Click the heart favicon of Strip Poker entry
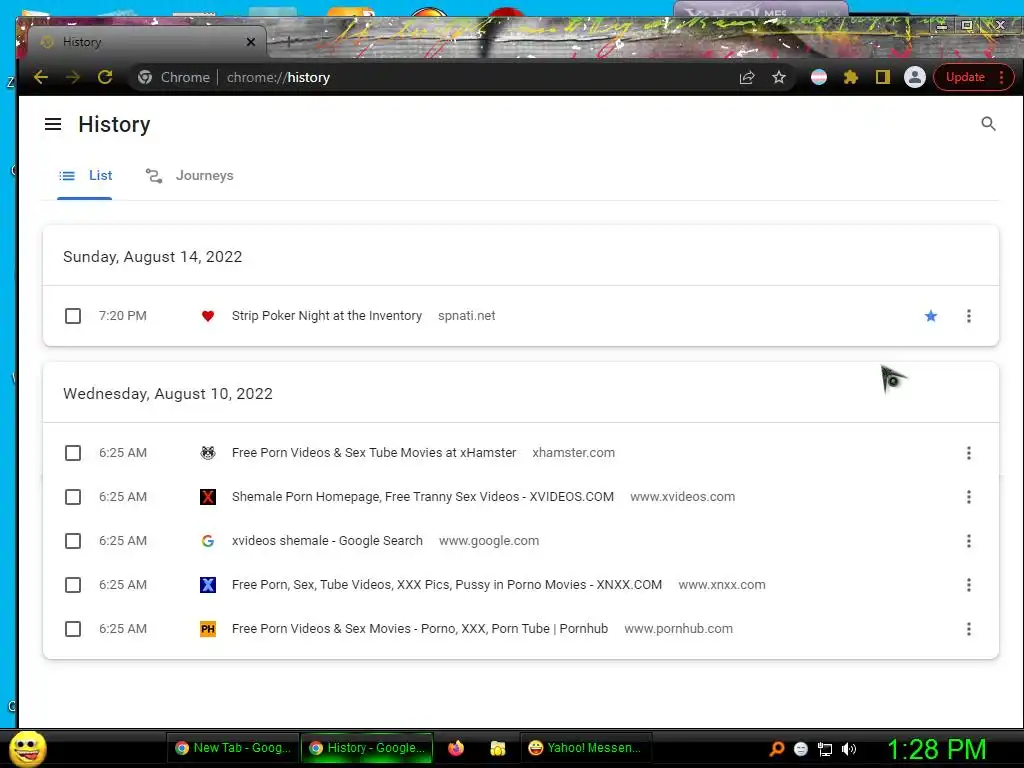The image size is (1024, 768). (x=208, y=316)
